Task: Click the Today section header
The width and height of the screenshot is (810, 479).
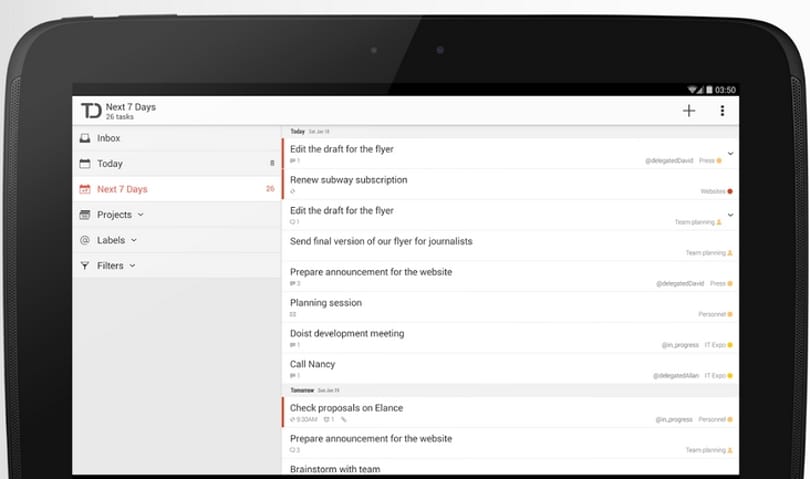Action: (x=510, y=132)
